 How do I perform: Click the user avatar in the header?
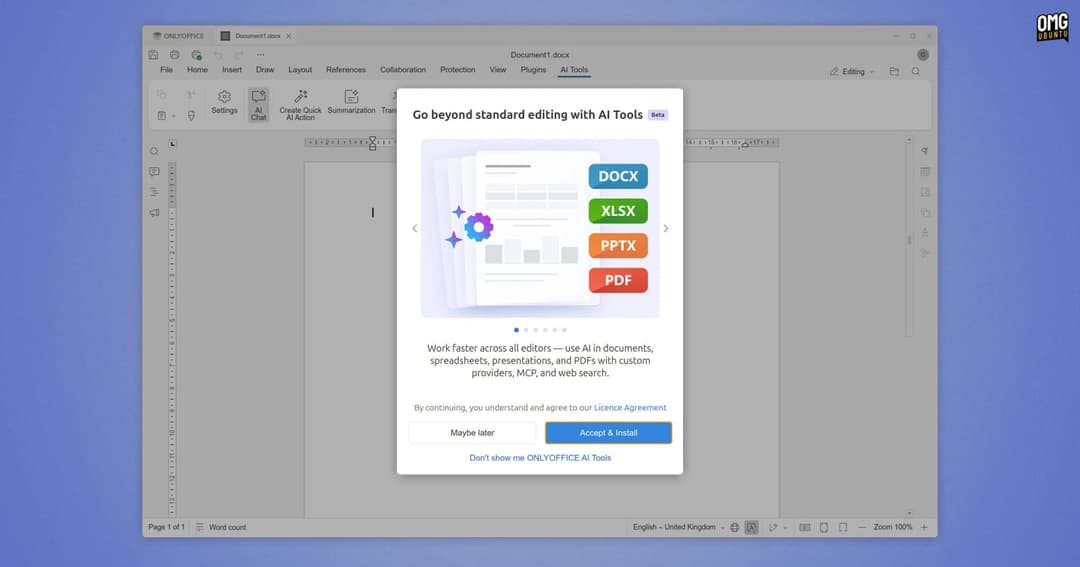click(923, 55)
